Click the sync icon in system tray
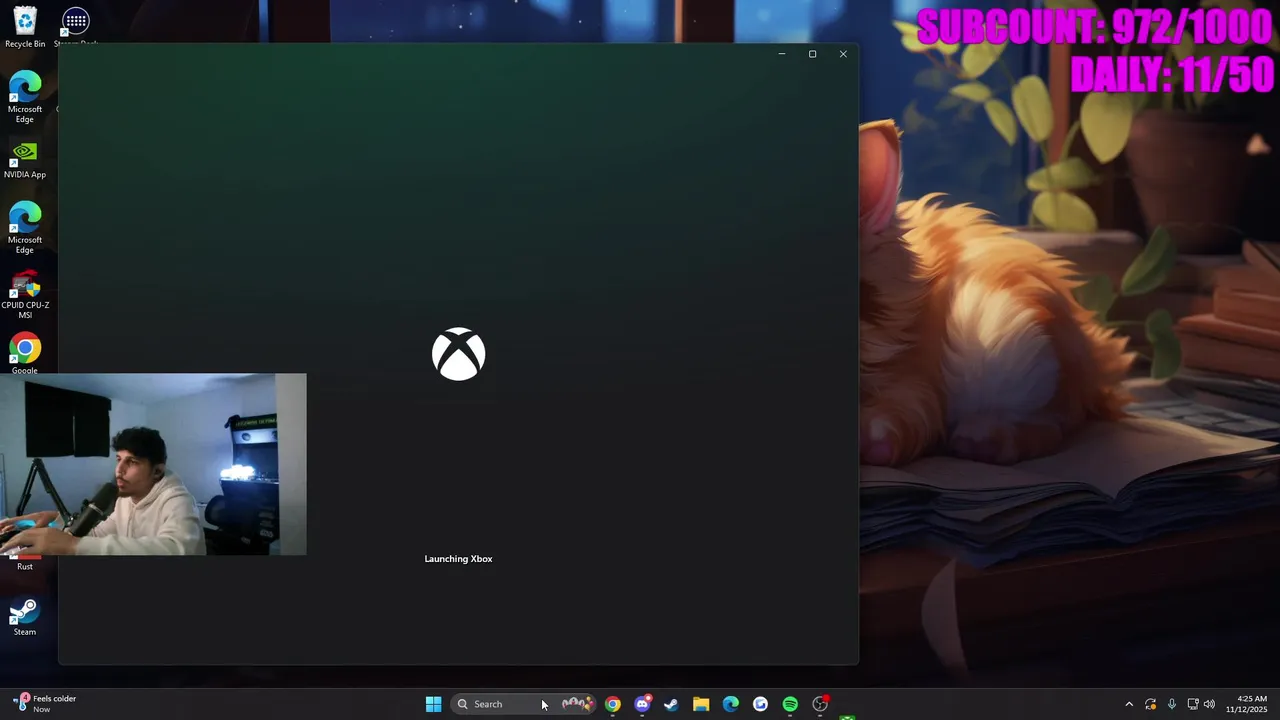This screenshot has height=720, width=1280. pos(1150,704)
